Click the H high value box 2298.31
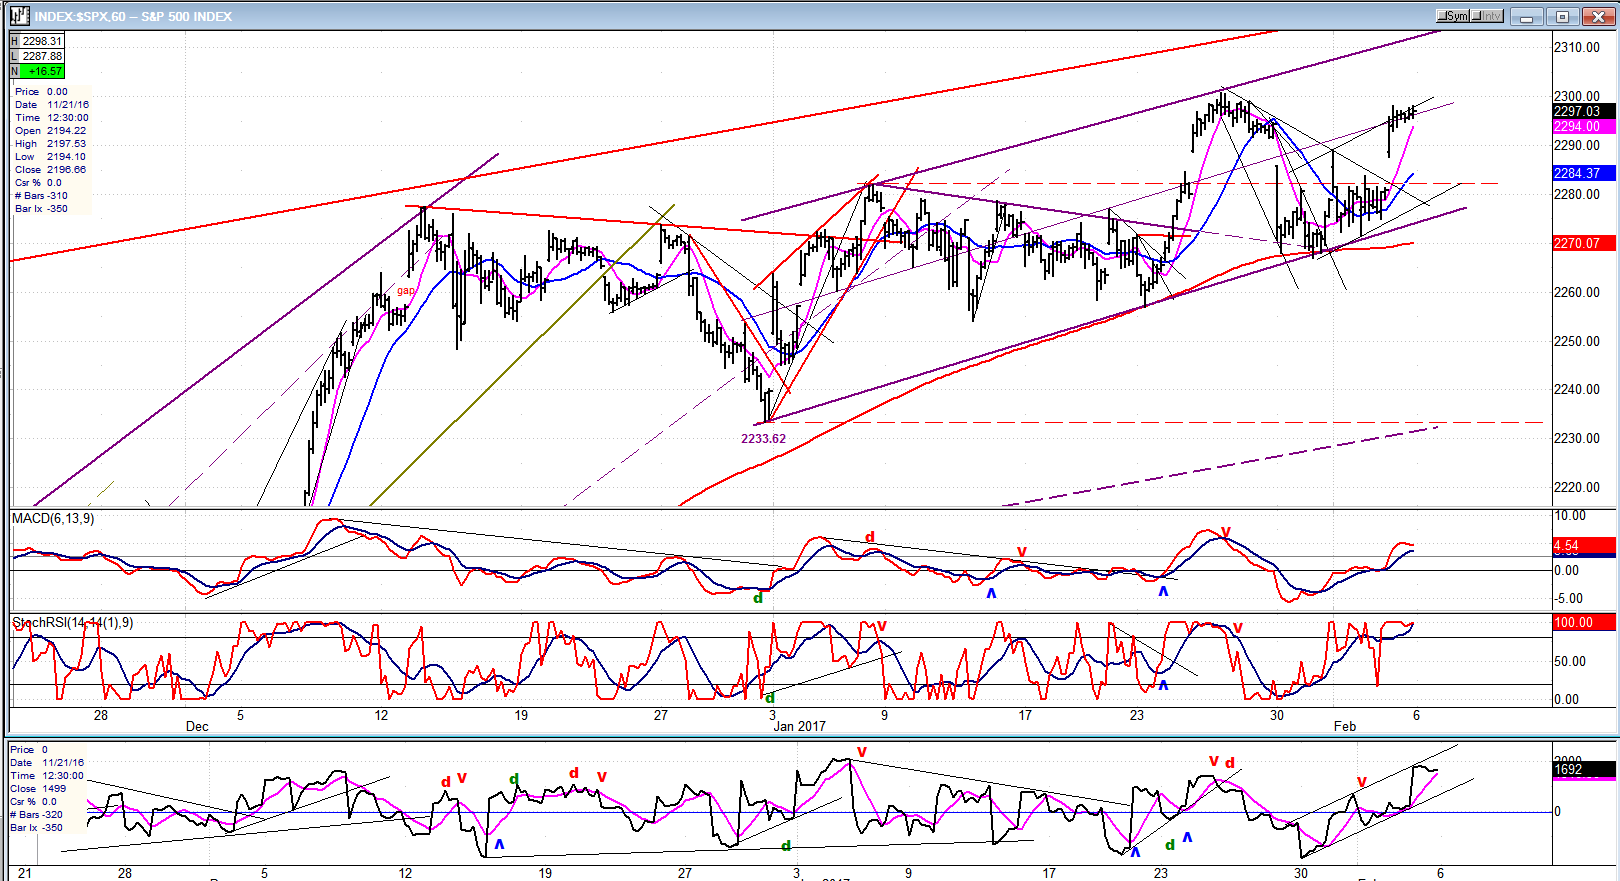Image resolution: width=1620 pixels, height=881 pixels. click(41, 41)
